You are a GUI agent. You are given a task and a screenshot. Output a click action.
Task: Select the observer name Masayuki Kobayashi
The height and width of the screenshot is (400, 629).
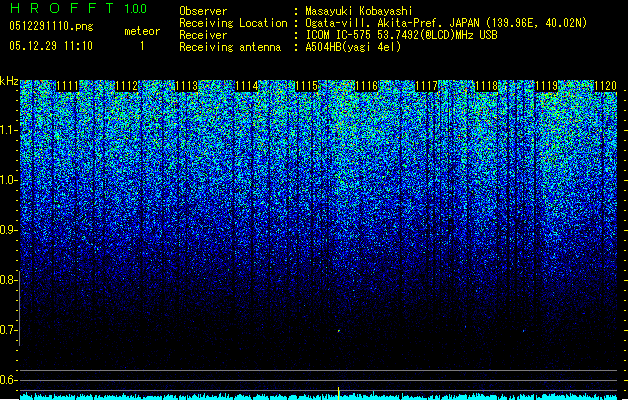coord(358,11)
